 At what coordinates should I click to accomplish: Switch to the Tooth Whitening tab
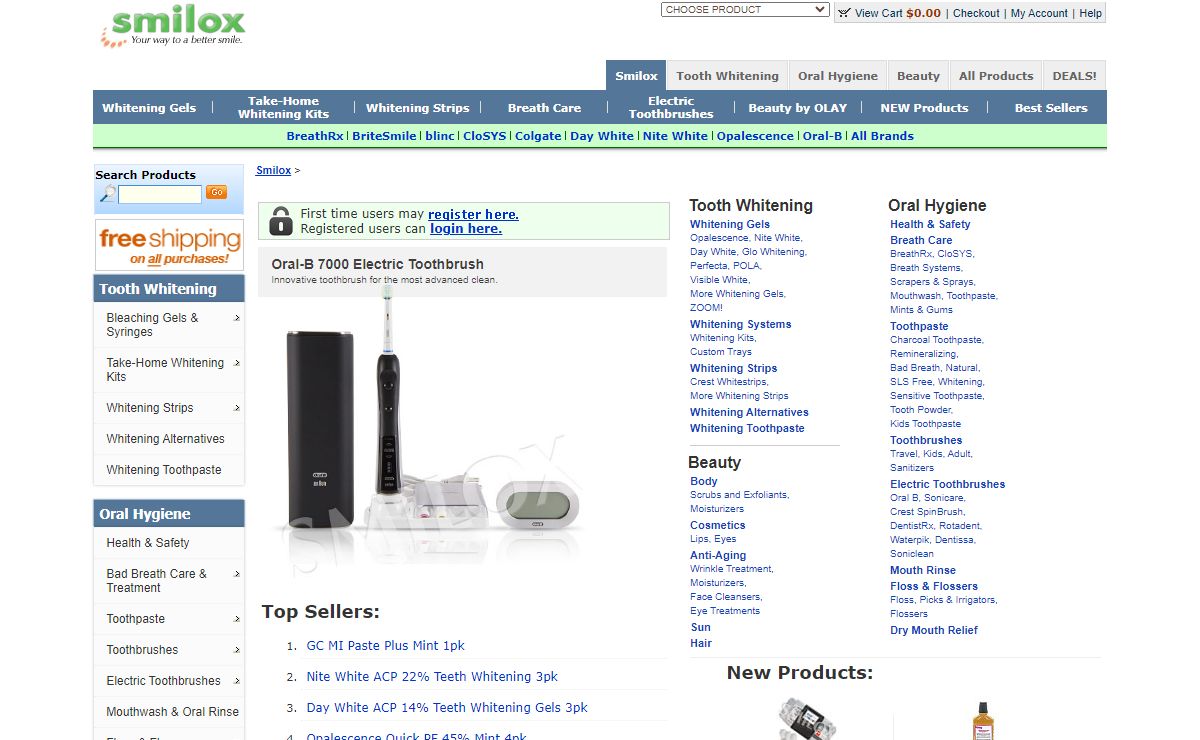coord(727,76)
